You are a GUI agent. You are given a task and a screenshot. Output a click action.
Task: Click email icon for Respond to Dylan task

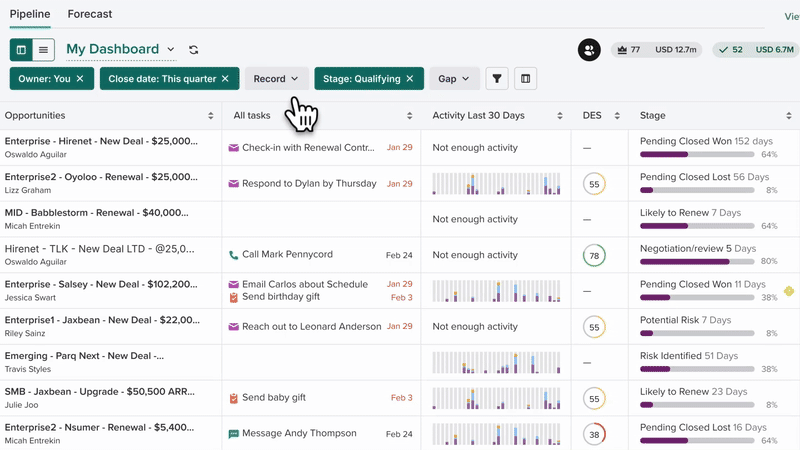point(234,184)
